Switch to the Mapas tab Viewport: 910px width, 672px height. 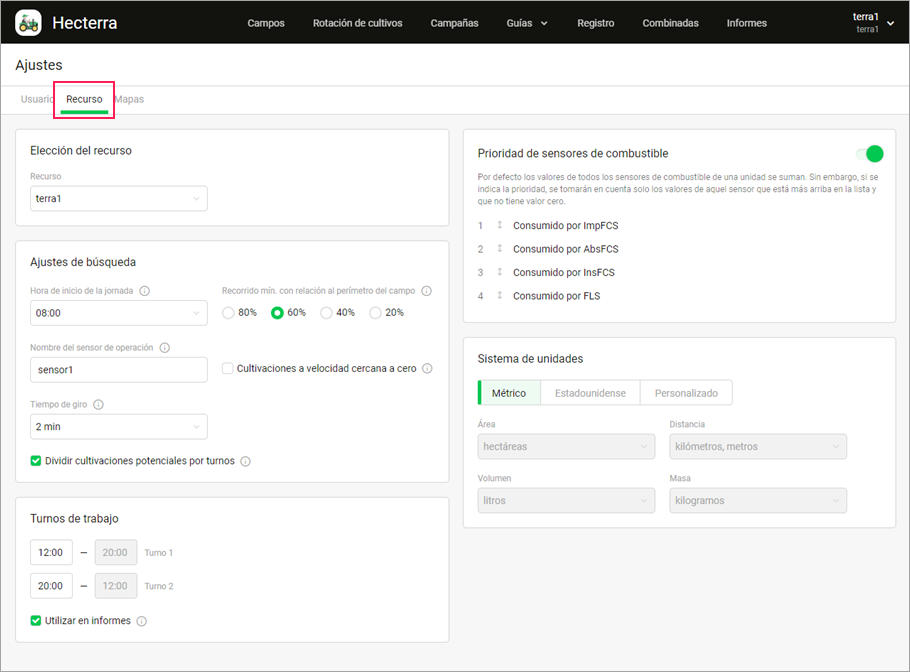pos(130,100)
